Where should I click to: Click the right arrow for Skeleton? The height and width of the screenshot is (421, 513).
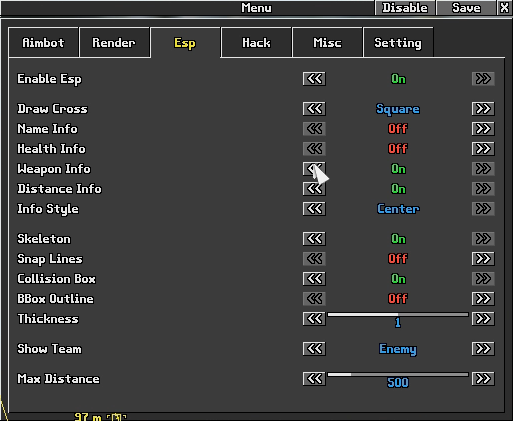tap(483, 239)
